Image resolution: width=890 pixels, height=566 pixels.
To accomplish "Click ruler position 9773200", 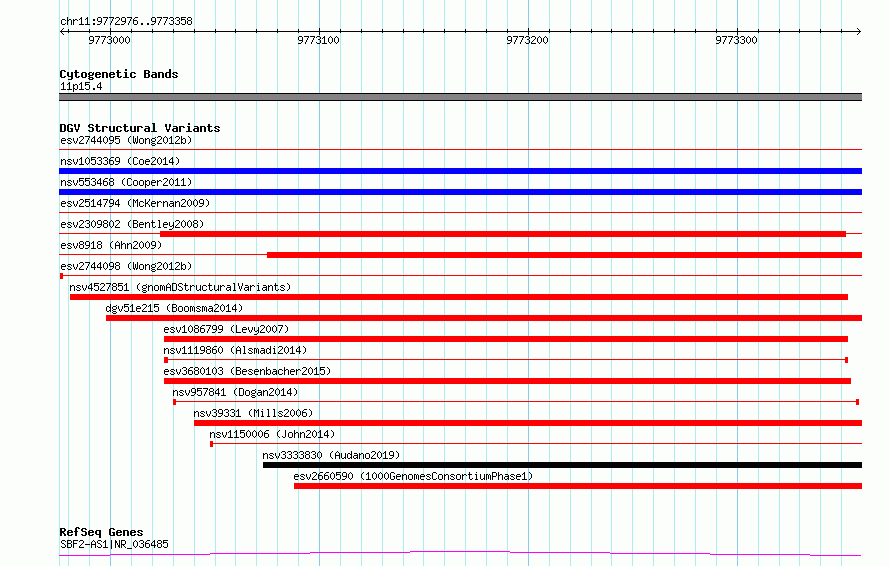I will pyautogui.click(x=527, y=40).
